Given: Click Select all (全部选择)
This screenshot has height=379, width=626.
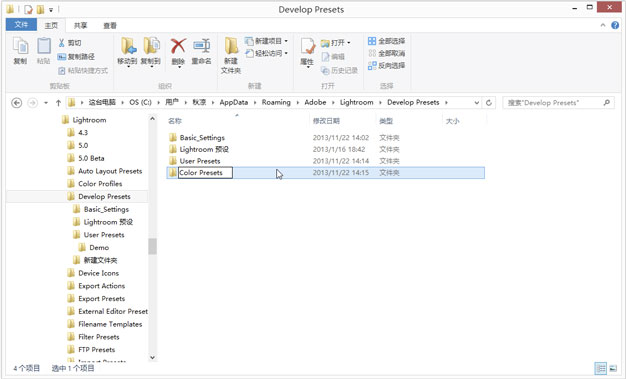Looking at the screenshot, I should (386, 41).
